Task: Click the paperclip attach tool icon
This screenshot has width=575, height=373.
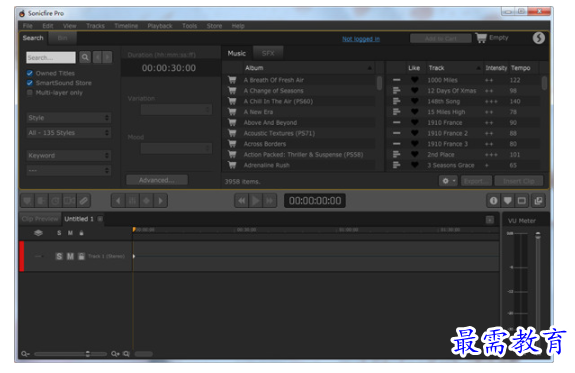Action: [84, 201]
